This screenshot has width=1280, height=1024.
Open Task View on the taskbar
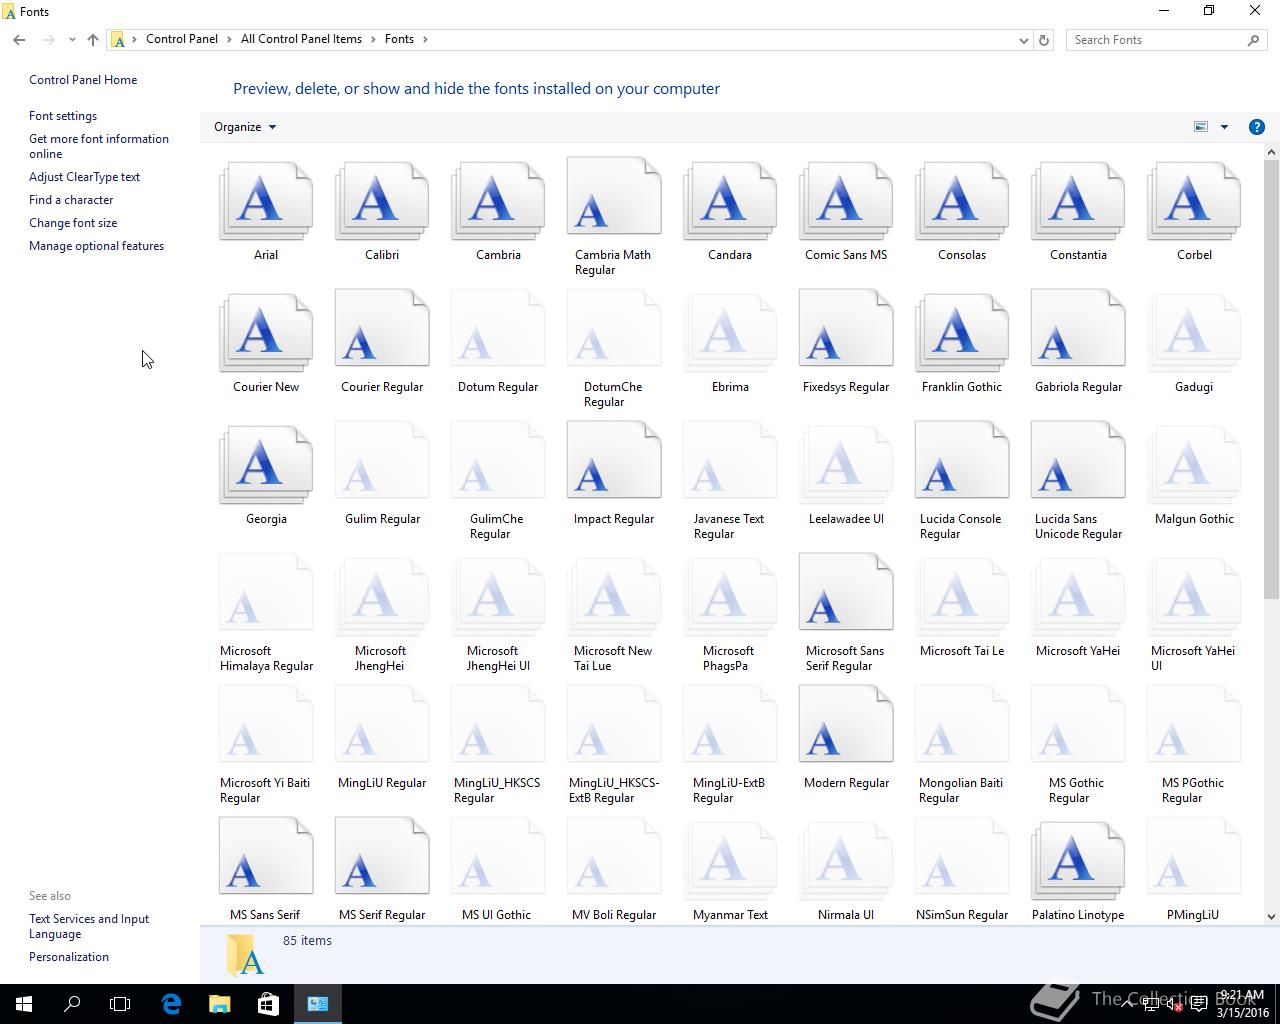click(x=120, y=1004)
